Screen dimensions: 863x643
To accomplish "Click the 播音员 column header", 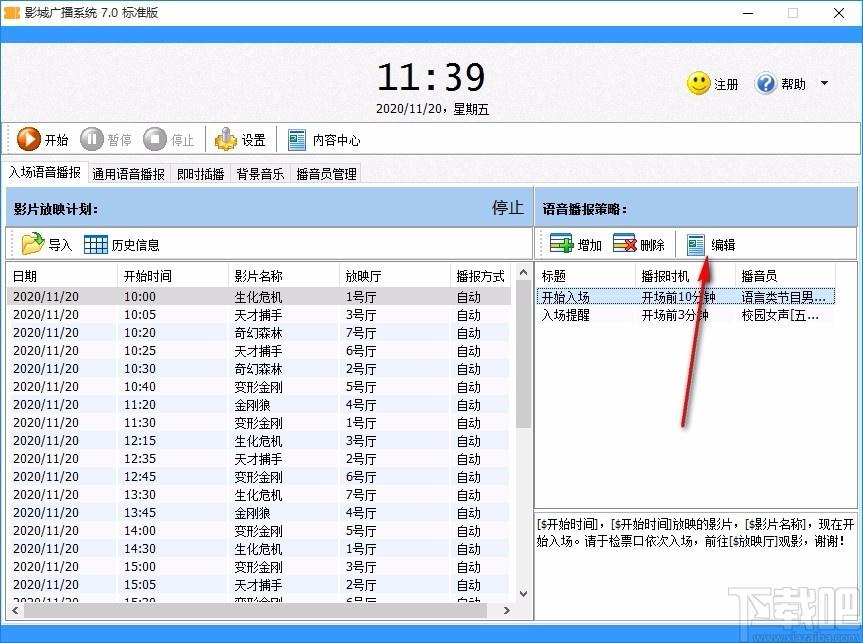I will [785, 276].
